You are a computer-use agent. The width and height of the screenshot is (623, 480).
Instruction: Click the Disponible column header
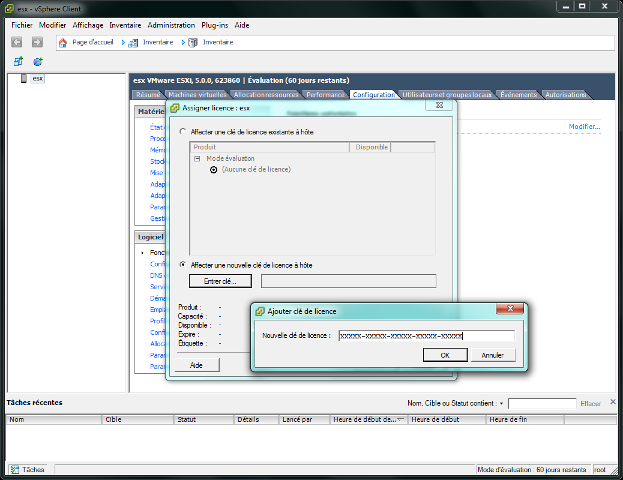click(x=371, y=147)
